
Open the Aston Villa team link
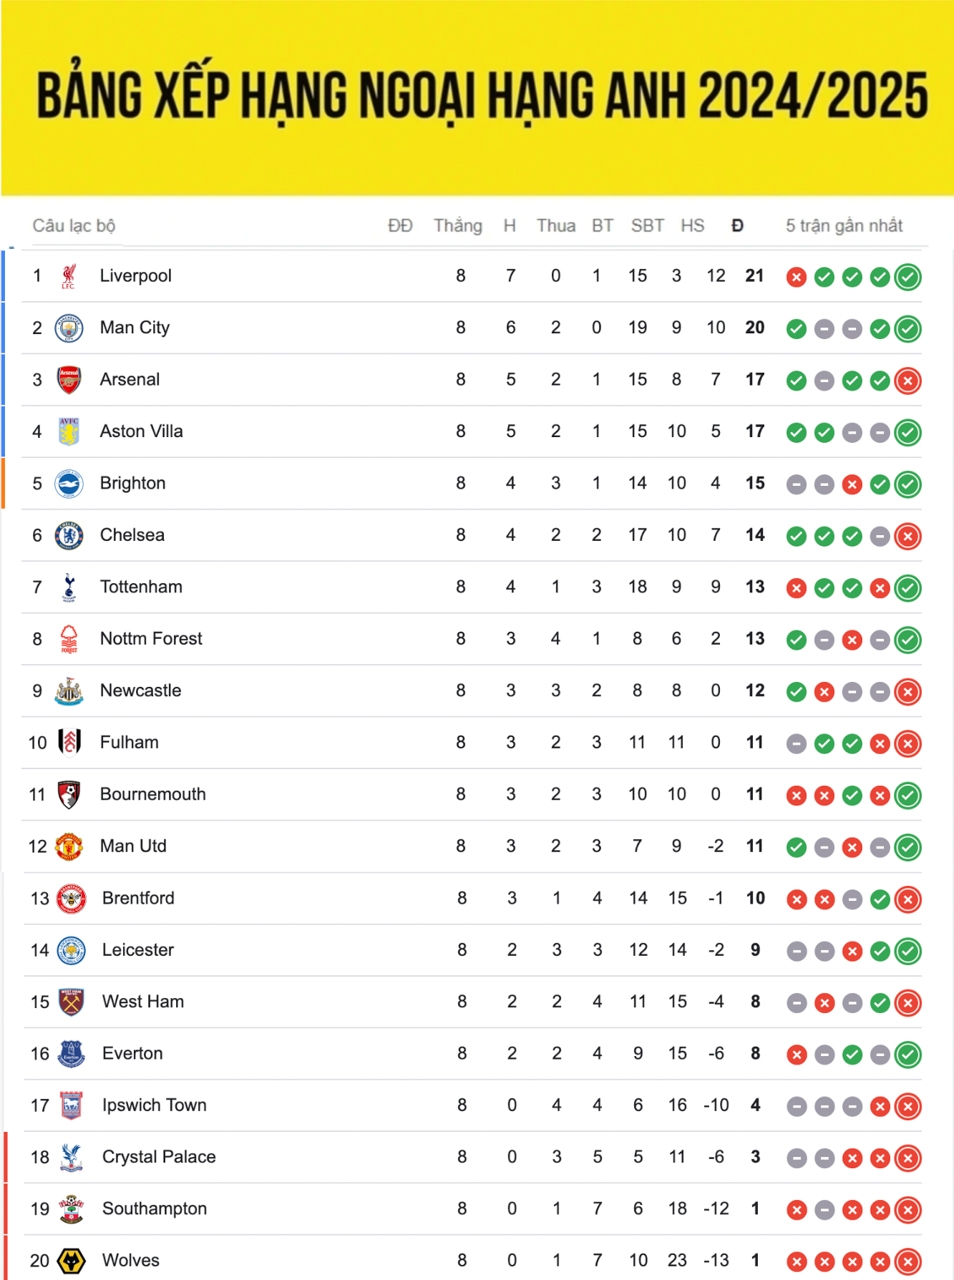click(141, 432)
